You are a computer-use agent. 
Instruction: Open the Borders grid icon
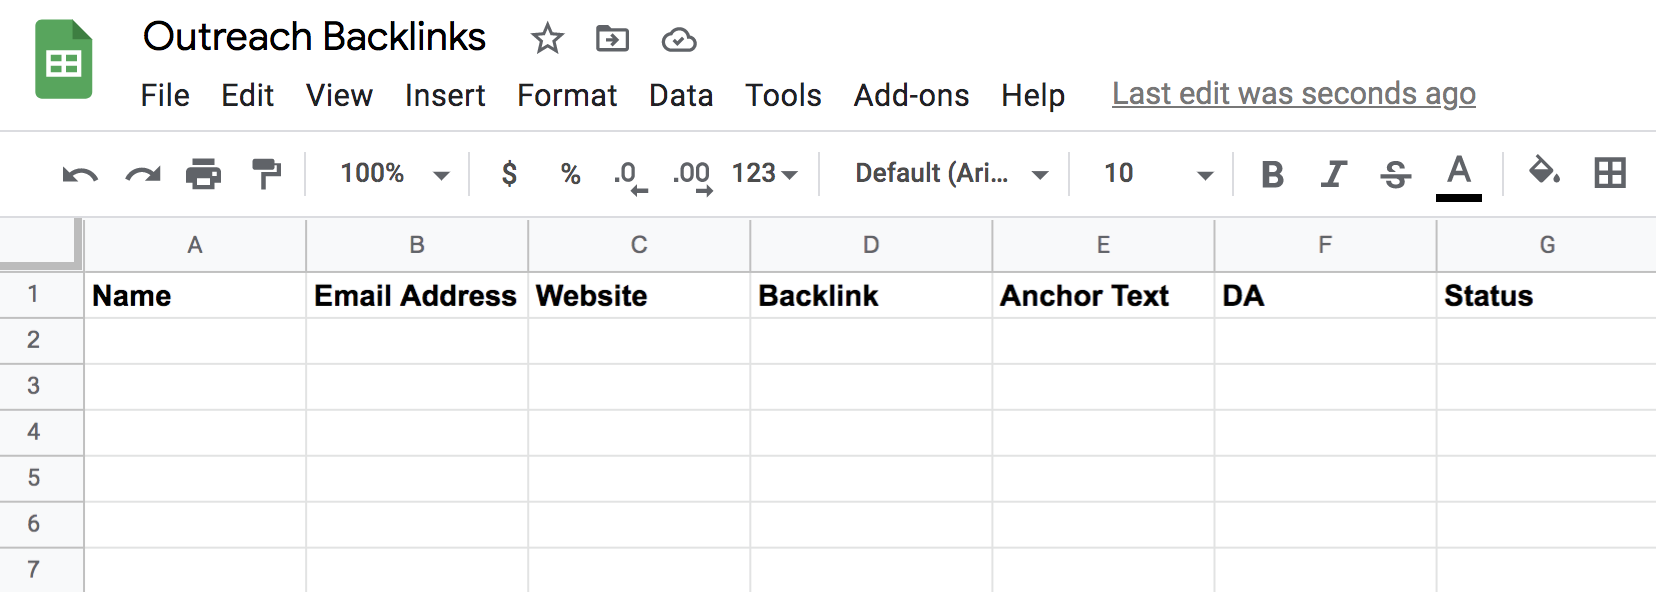coord(1610,173)
